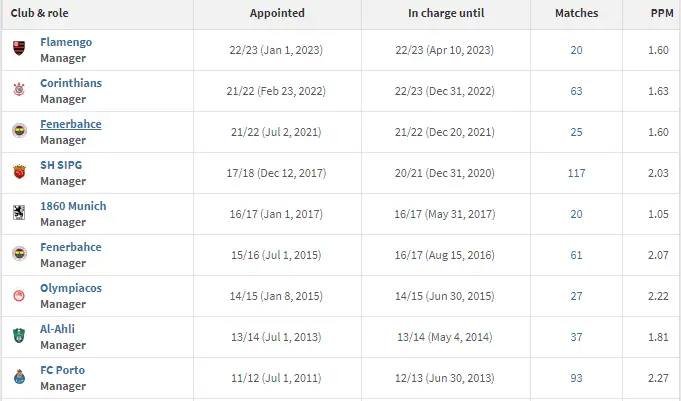
Task: Open the 117 matches link for SH SIPG
Action: click(x=576, y=173)
